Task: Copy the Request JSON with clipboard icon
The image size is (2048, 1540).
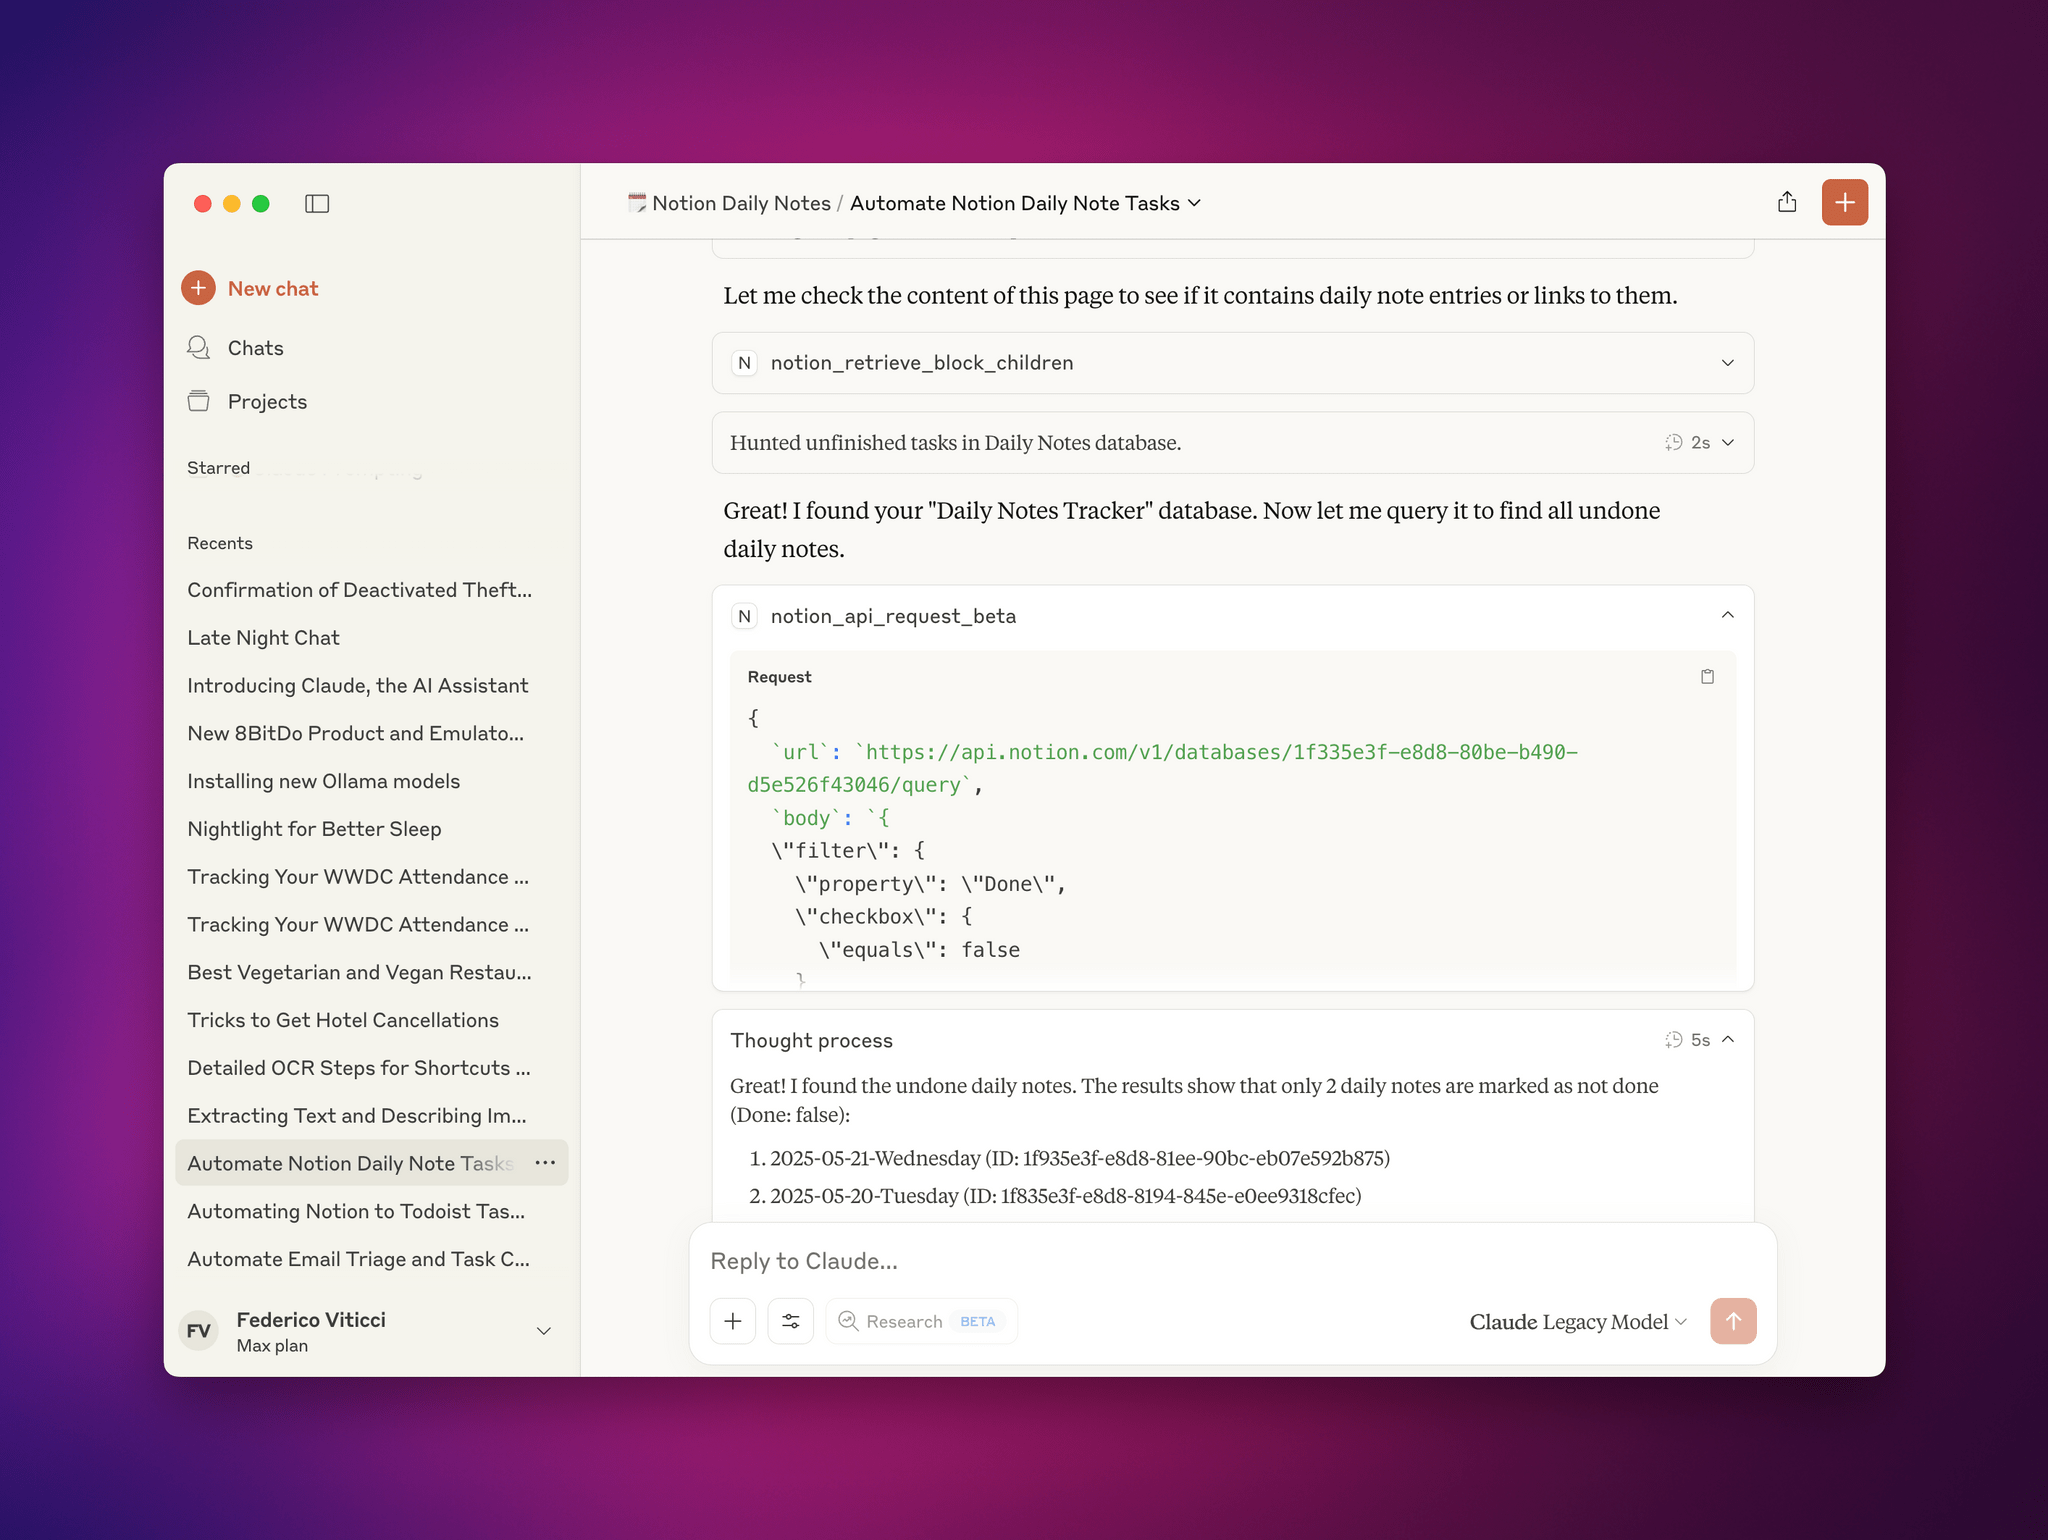Action: pos(1707,677)
